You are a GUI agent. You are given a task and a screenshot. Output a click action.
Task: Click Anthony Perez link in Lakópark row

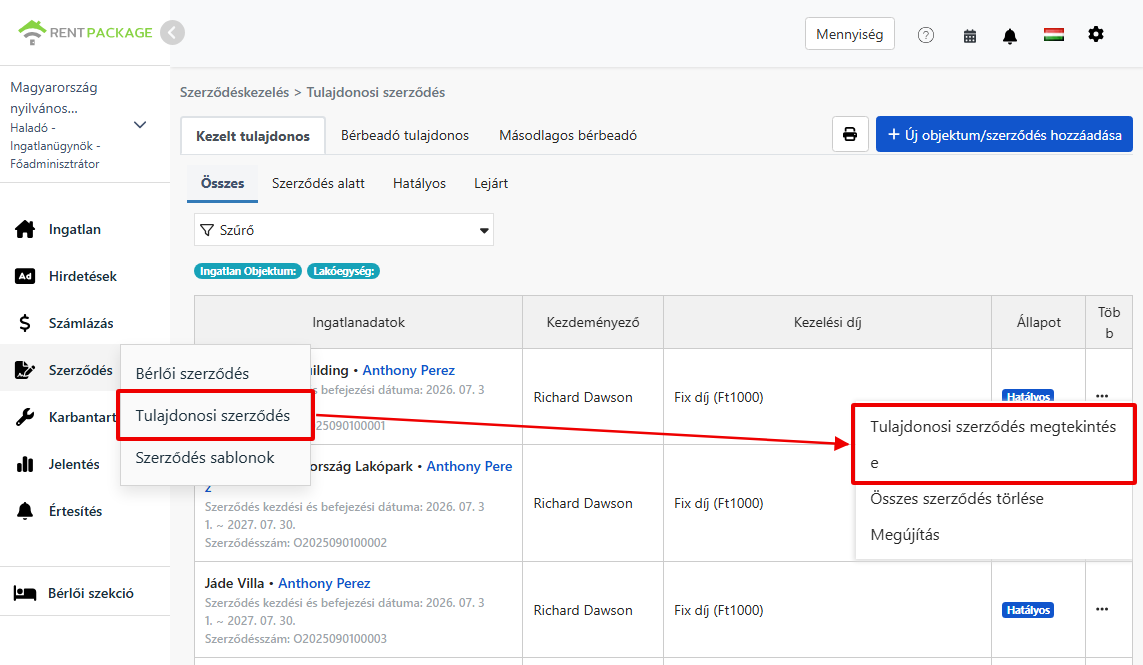point(469,466)
